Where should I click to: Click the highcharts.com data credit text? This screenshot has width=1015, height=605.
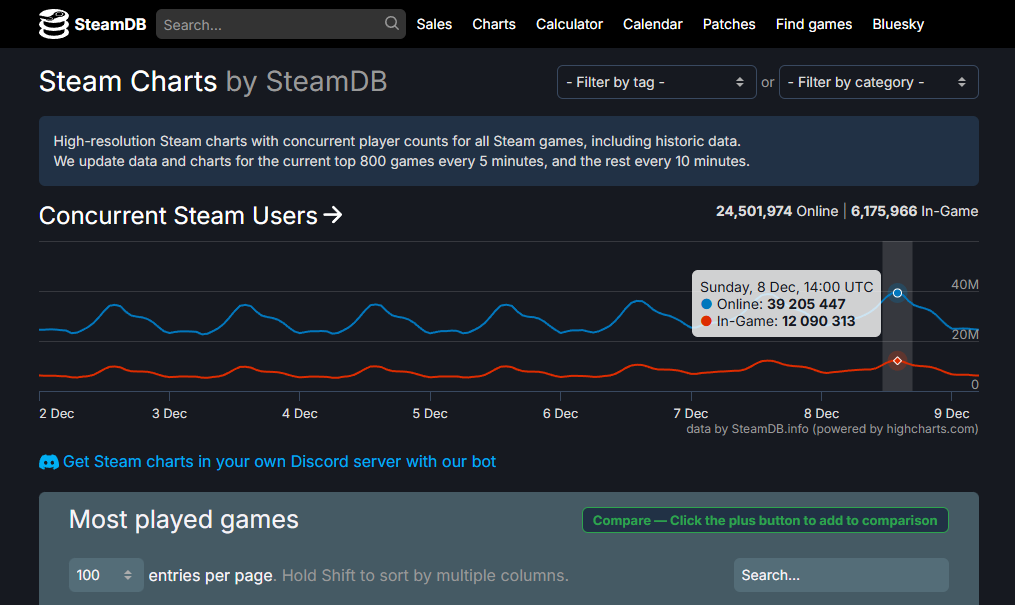[x=832, y=429]
